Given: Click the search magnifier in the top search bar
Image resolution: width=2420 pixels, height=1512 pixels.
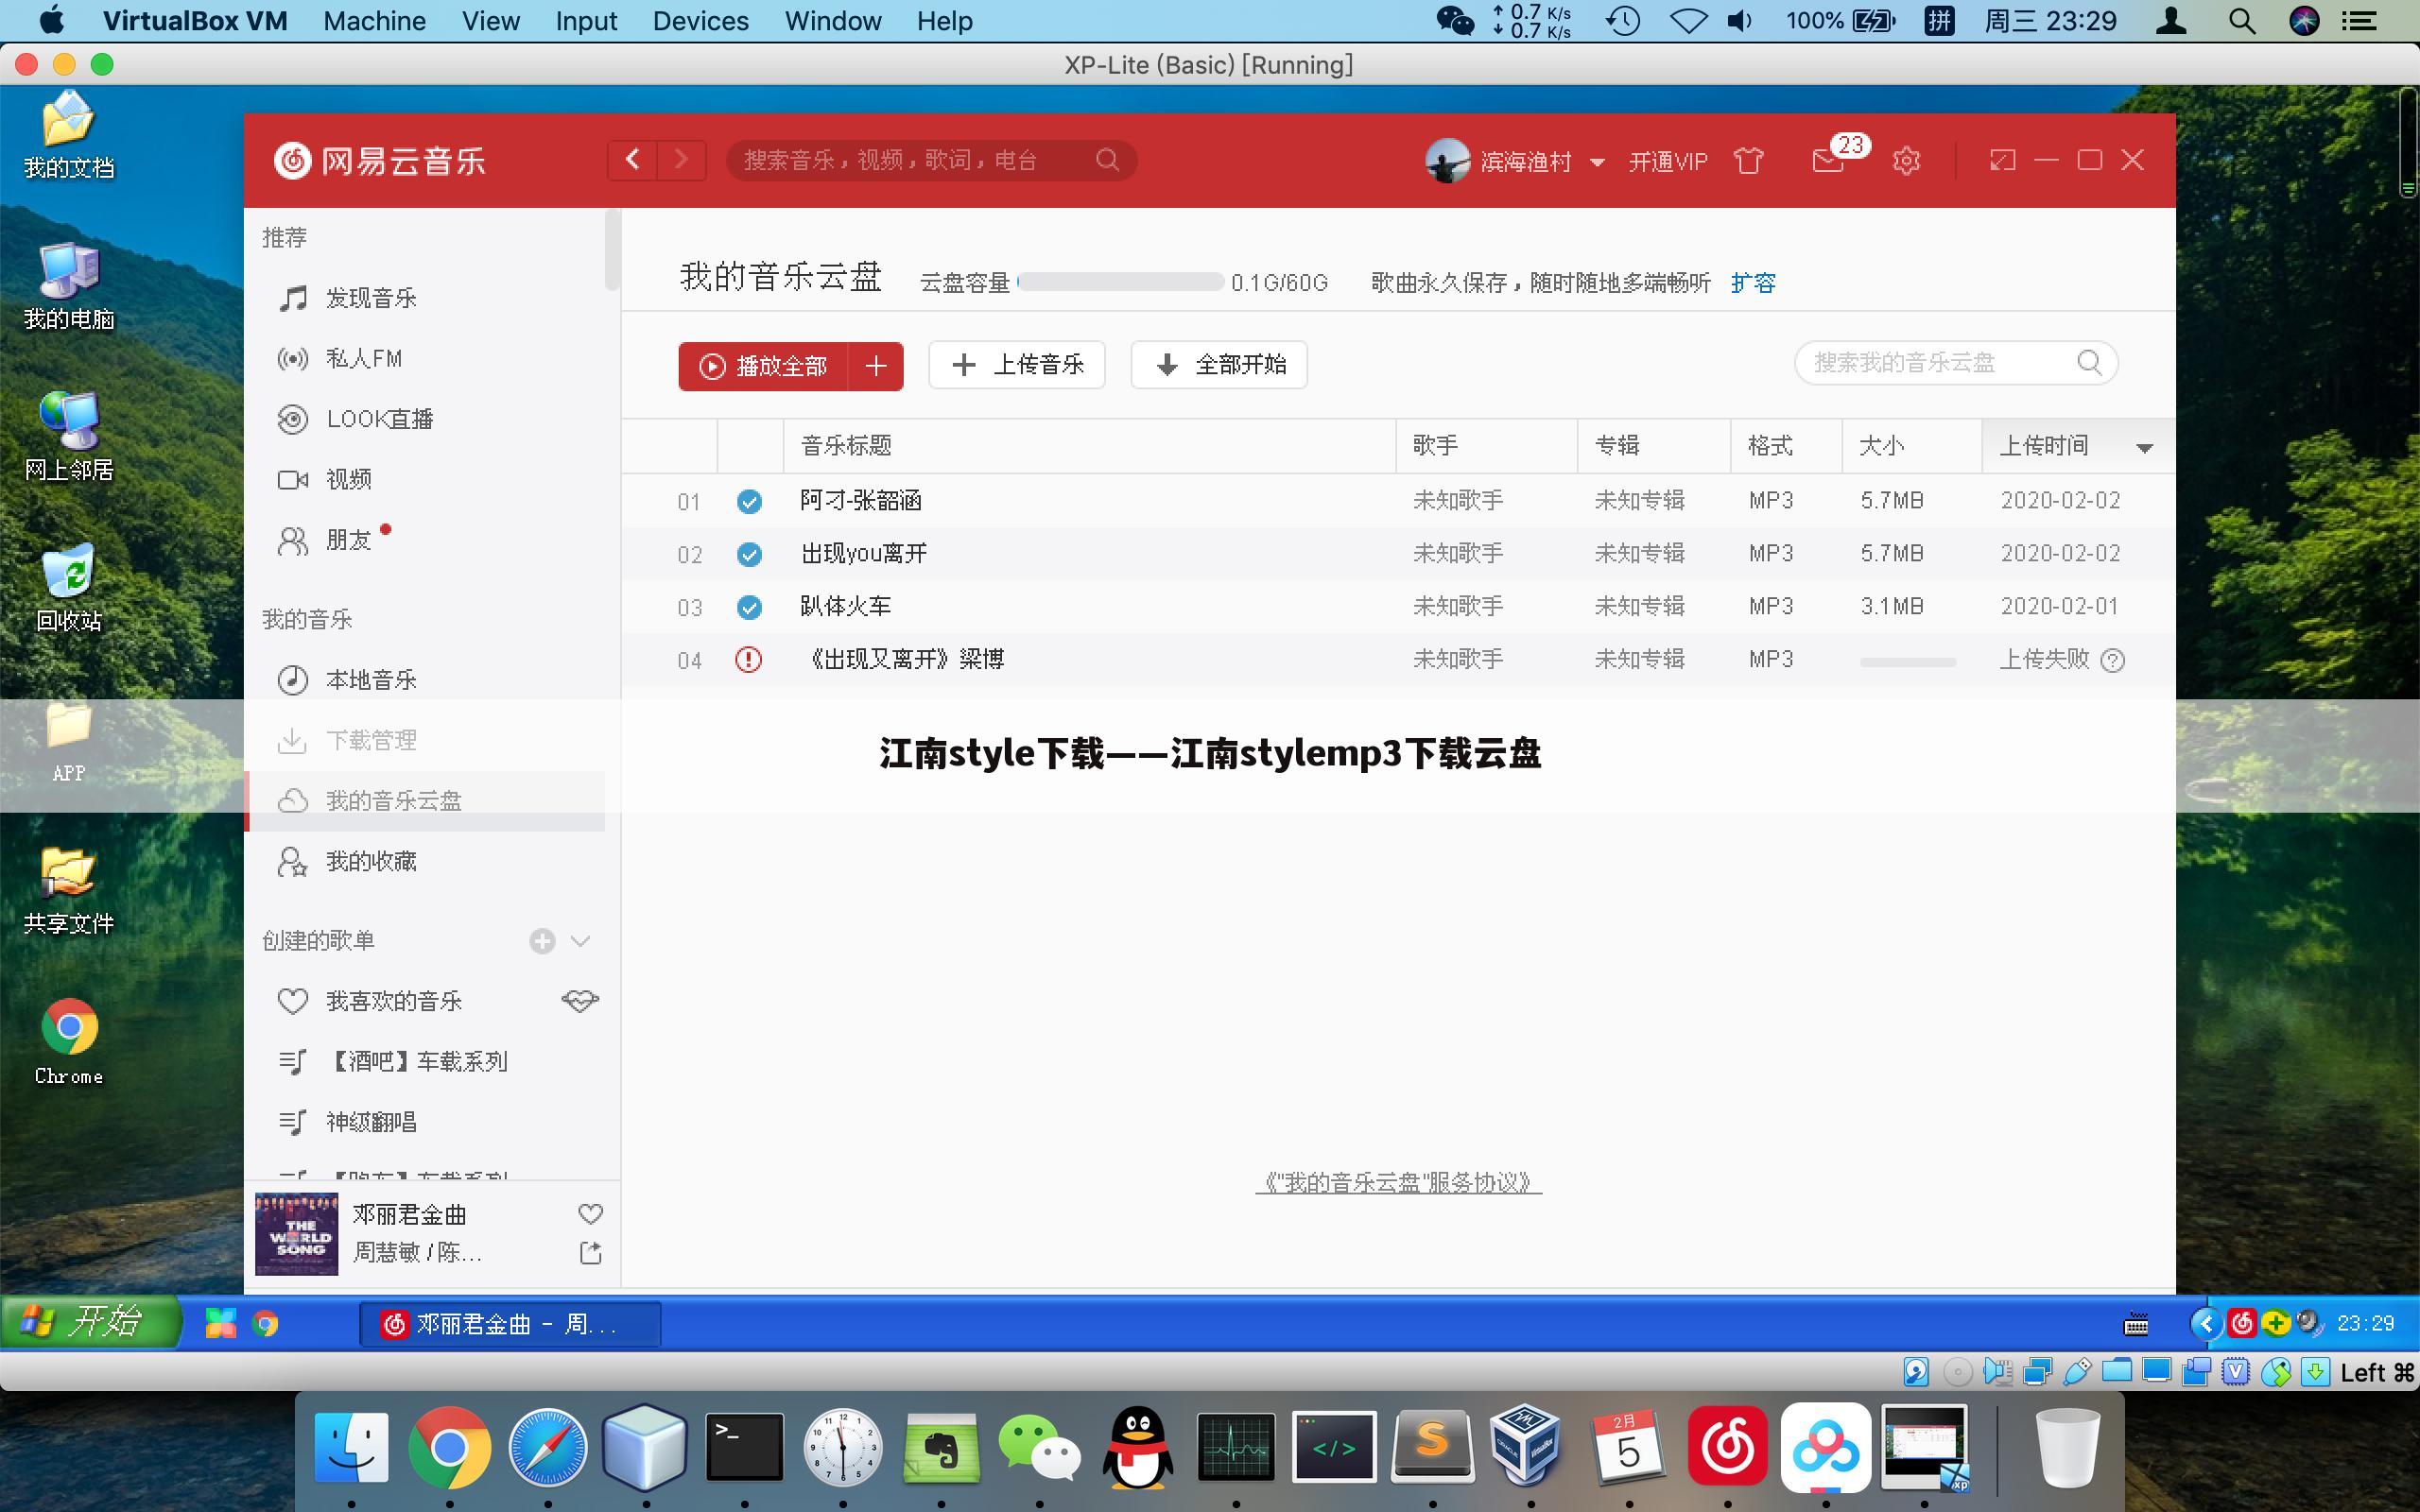Looking at the screenshot, I should [1107, 160].
